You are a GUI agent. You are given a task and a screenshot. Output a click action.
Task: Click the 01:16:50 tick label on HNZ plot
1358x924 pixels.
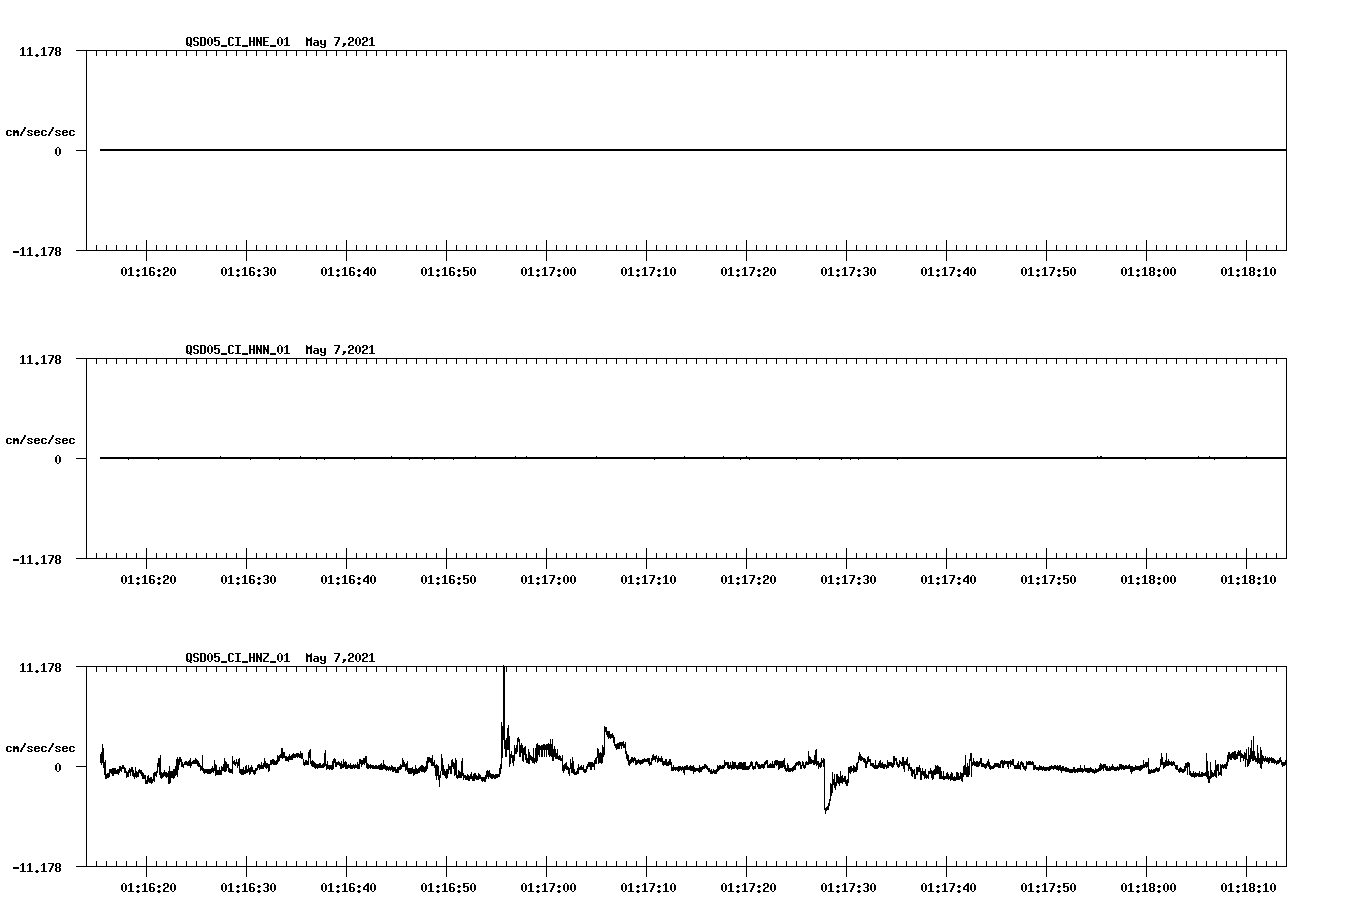tap(448, 885)
